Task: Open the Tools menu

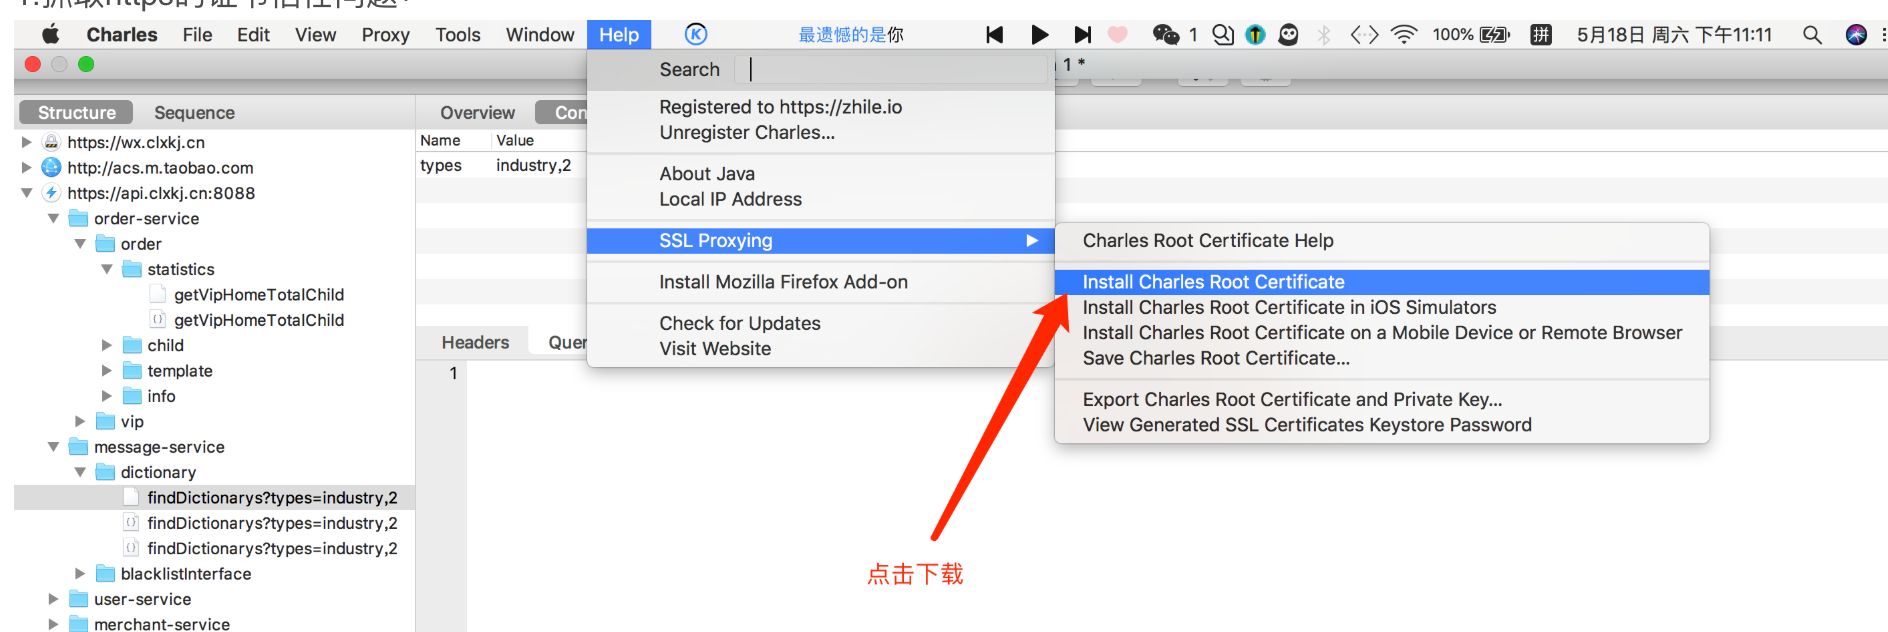Action: [x=458, y=35]
